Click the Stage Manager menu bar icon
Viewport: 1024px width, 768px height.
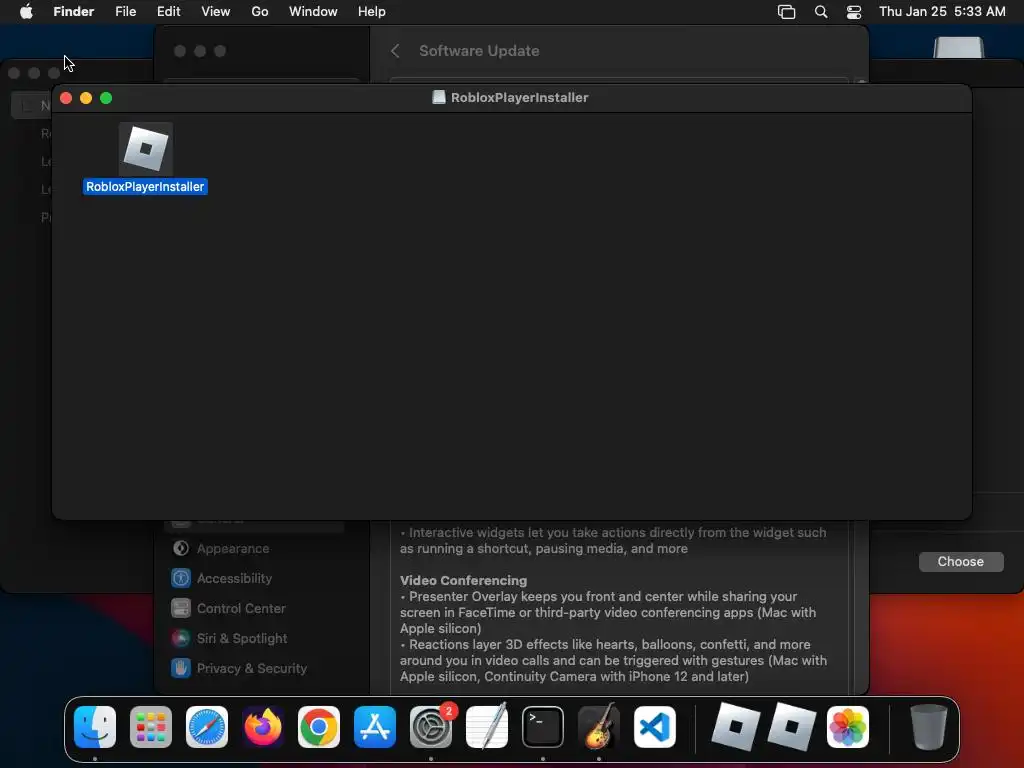pyautogui.click(x=786, y=12)
